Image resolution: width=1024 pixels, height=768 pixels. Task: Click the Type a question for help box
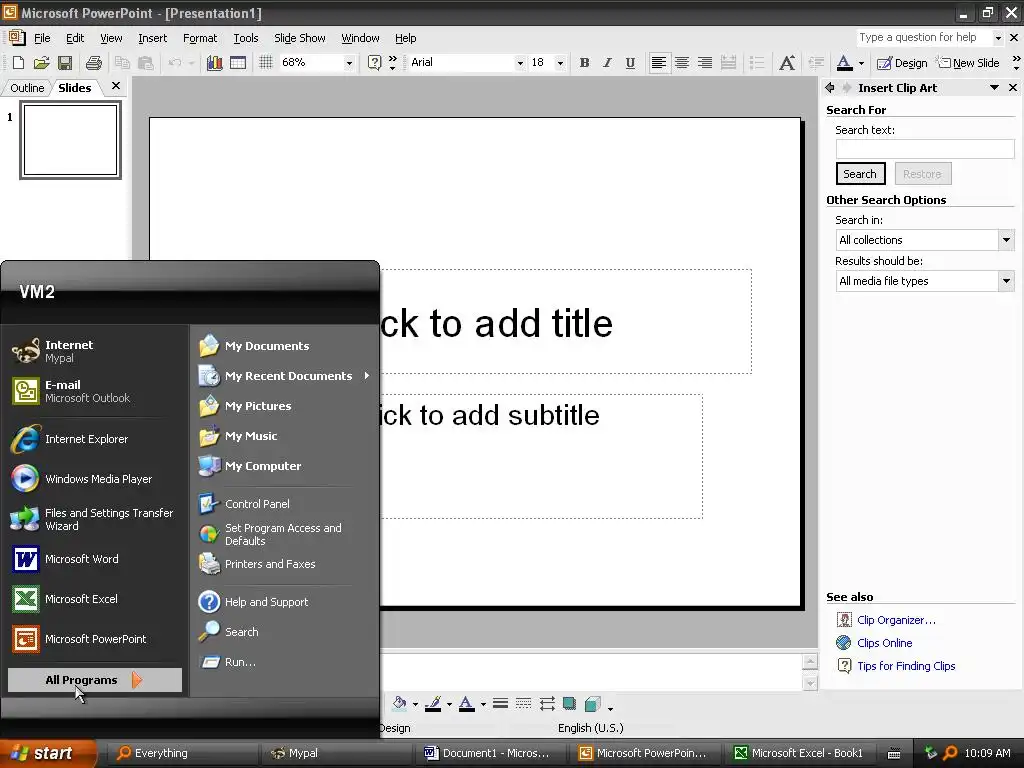click(x=924, y=37)
